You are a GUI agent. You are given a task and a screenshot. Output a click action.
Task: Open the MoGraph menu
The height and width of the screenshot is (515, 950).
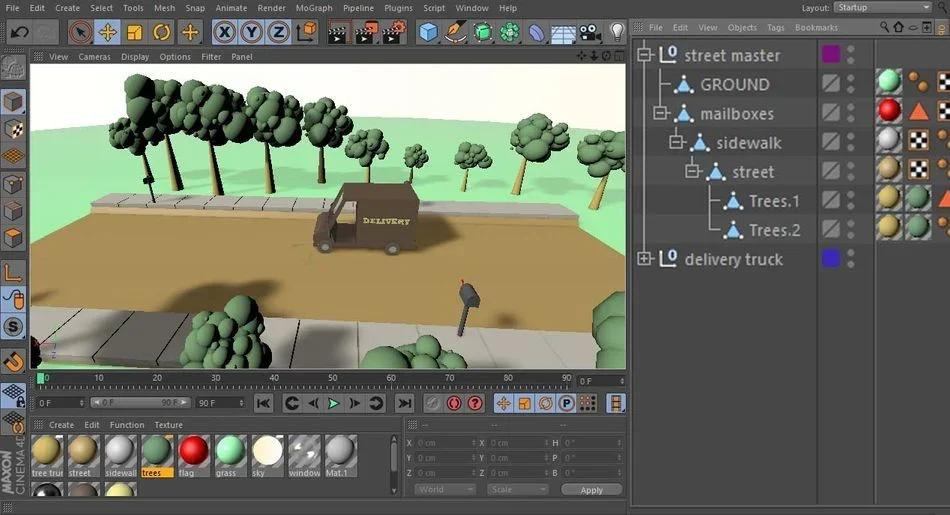(314, 8)
